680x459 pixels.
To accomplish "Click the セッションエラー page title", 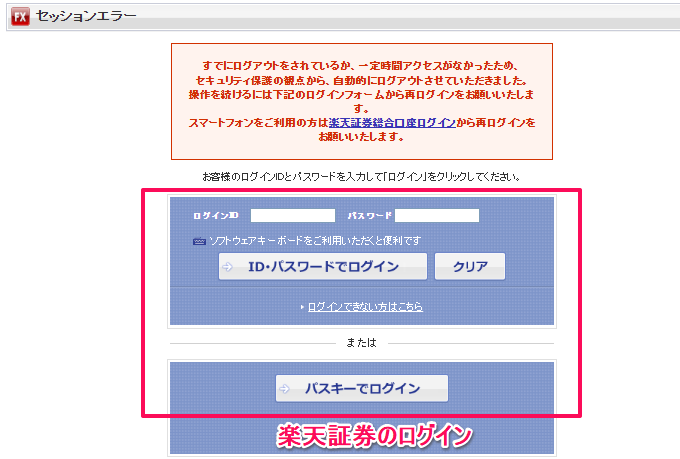I will click(x=85, y=16).
